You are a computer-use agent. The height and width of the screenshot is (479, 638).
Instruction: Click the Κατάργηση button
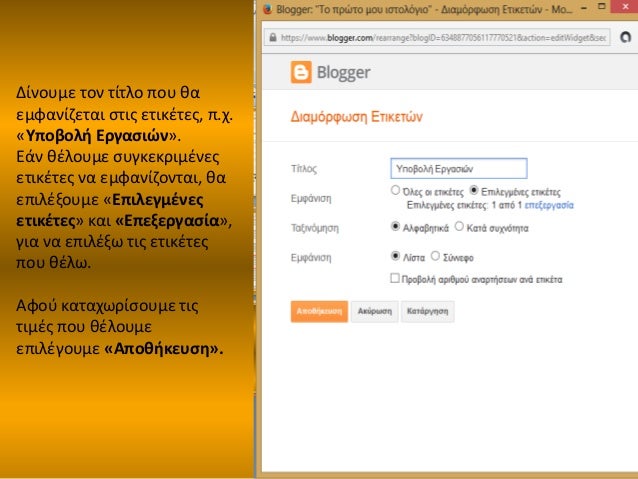[x=428, y=311]
